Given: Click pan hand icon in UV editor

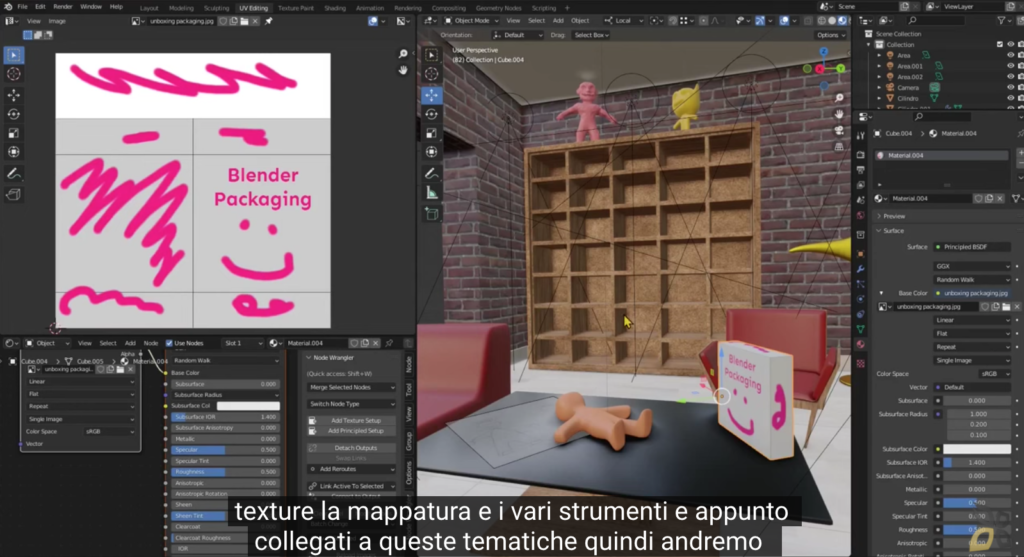Looking at the screenshot, I should (403, 70).
